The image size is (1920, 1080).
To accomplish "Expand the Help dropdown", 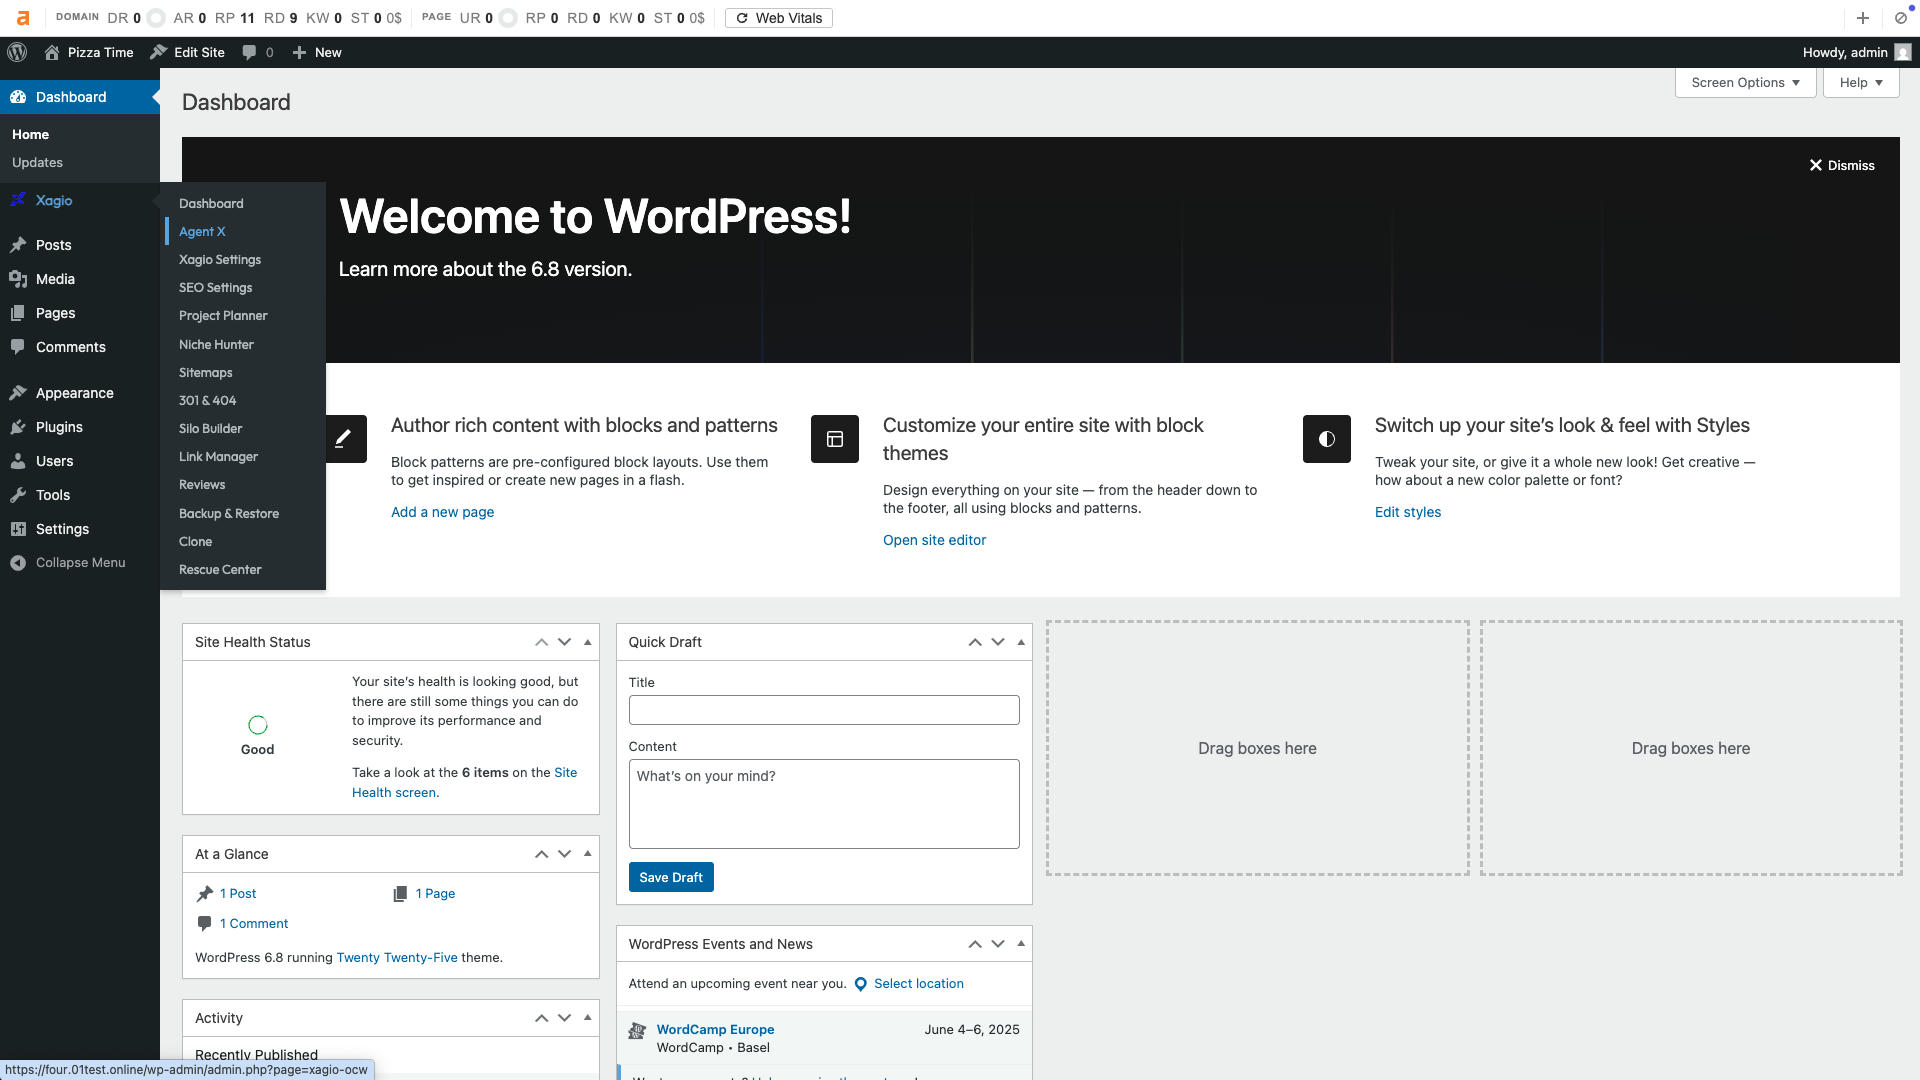I will (1861, 83).
